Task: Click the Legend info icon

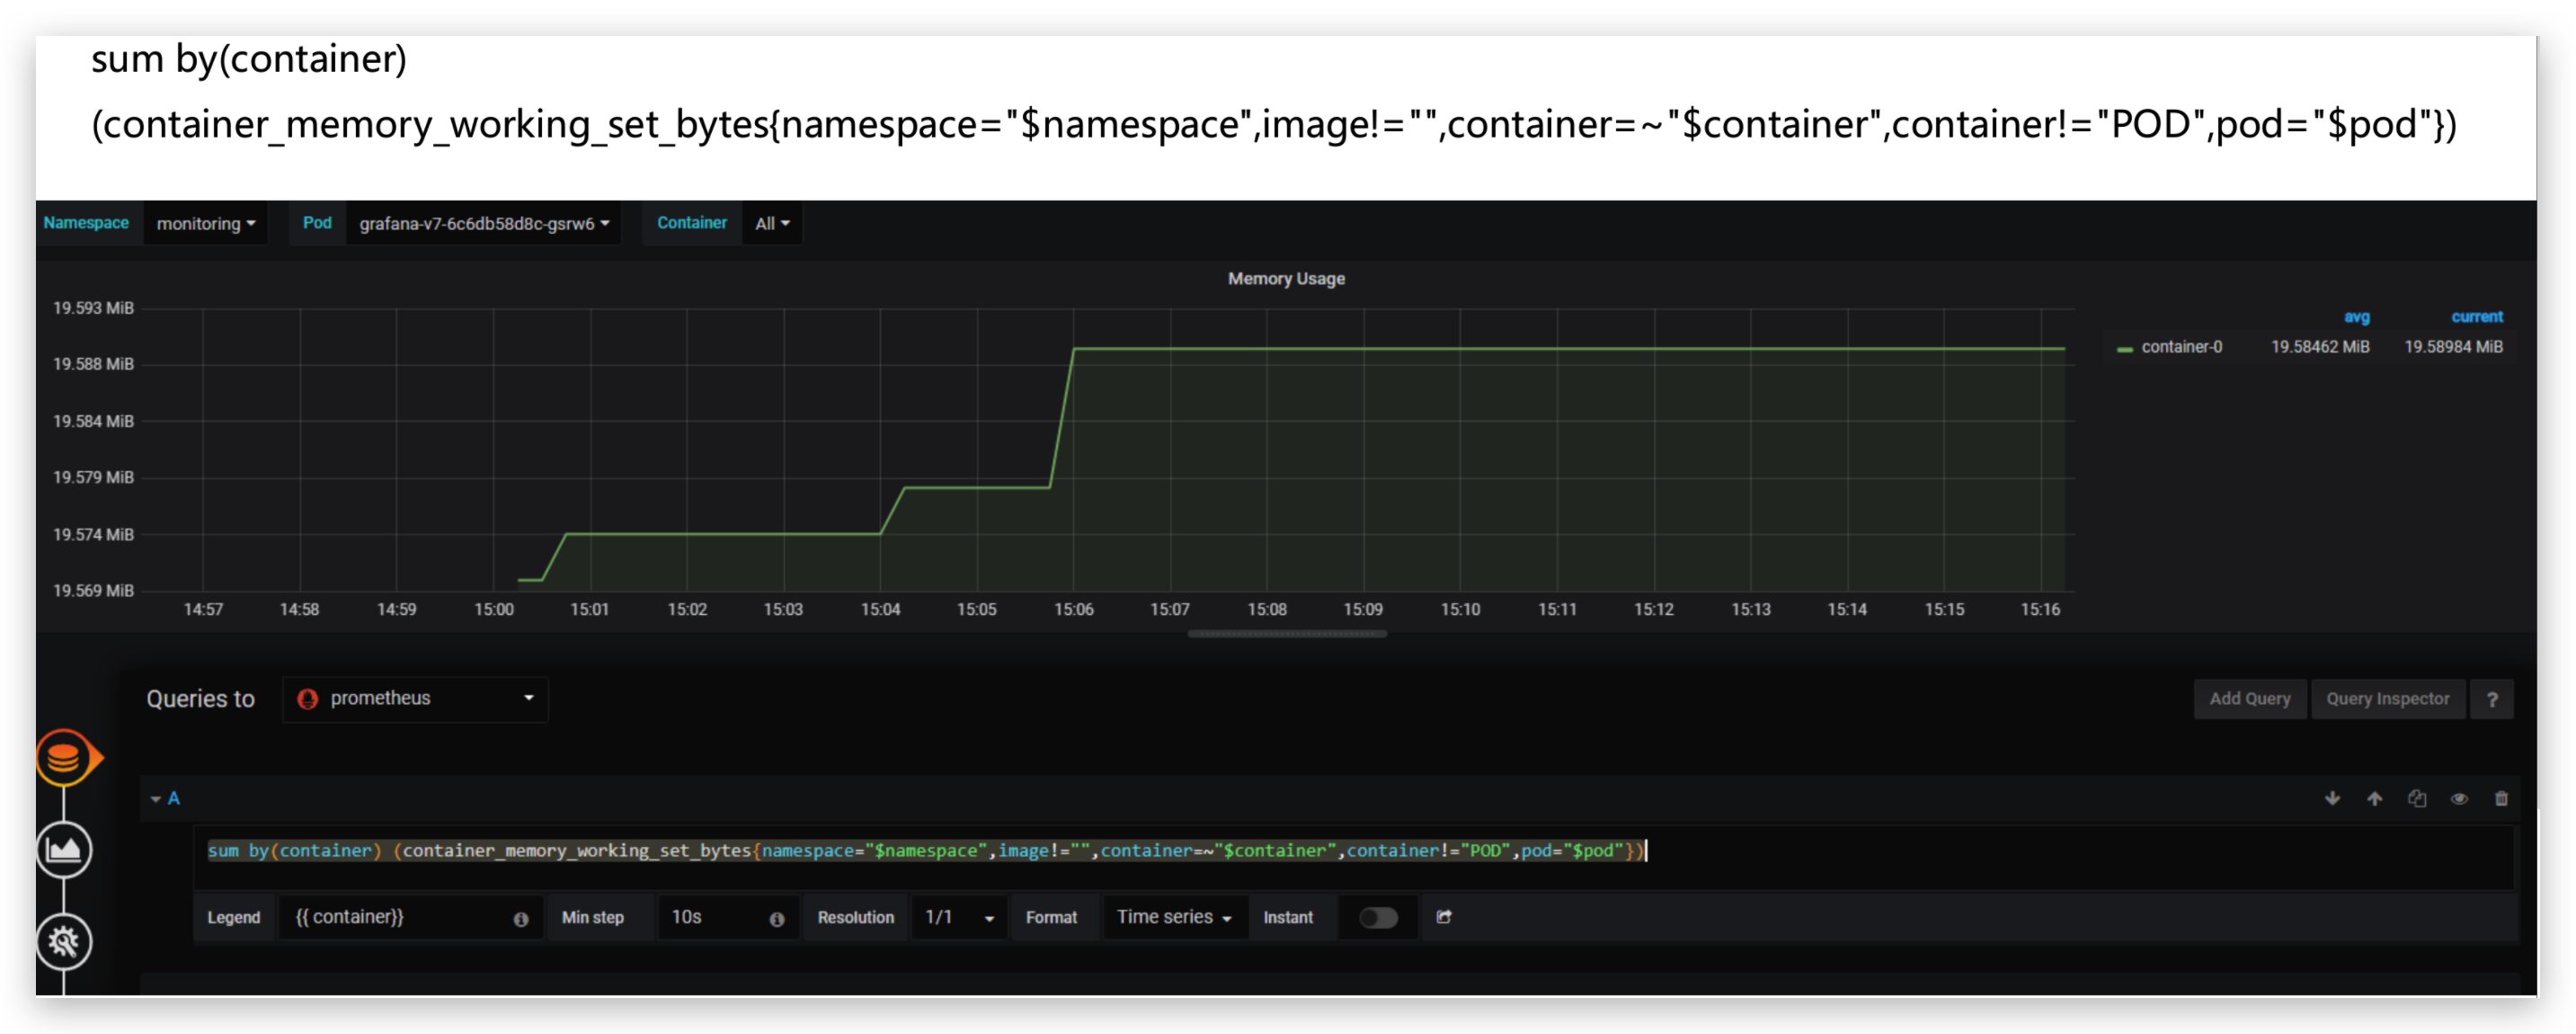Action: [x=521, y=919]
